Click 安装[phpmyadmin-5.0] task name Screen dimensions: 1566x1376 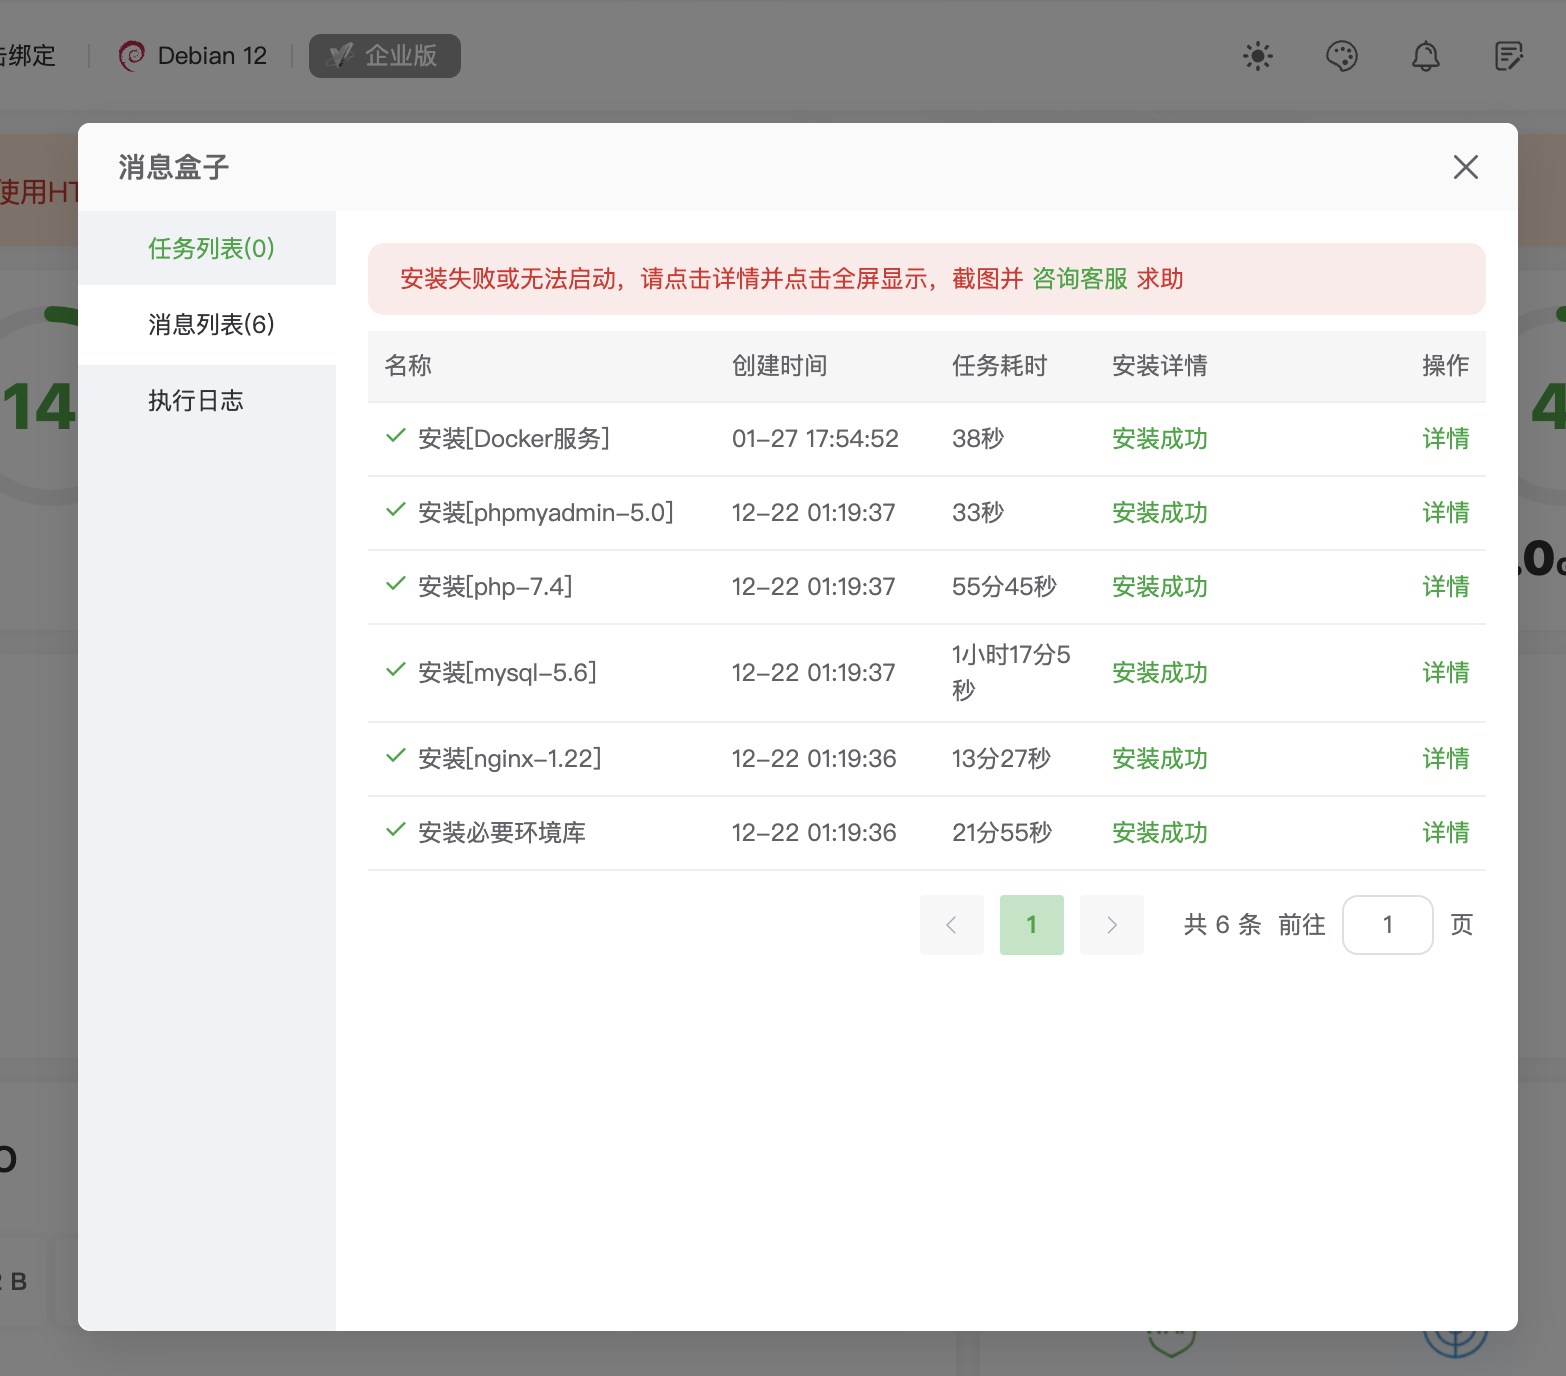click(x=546, y=513)
